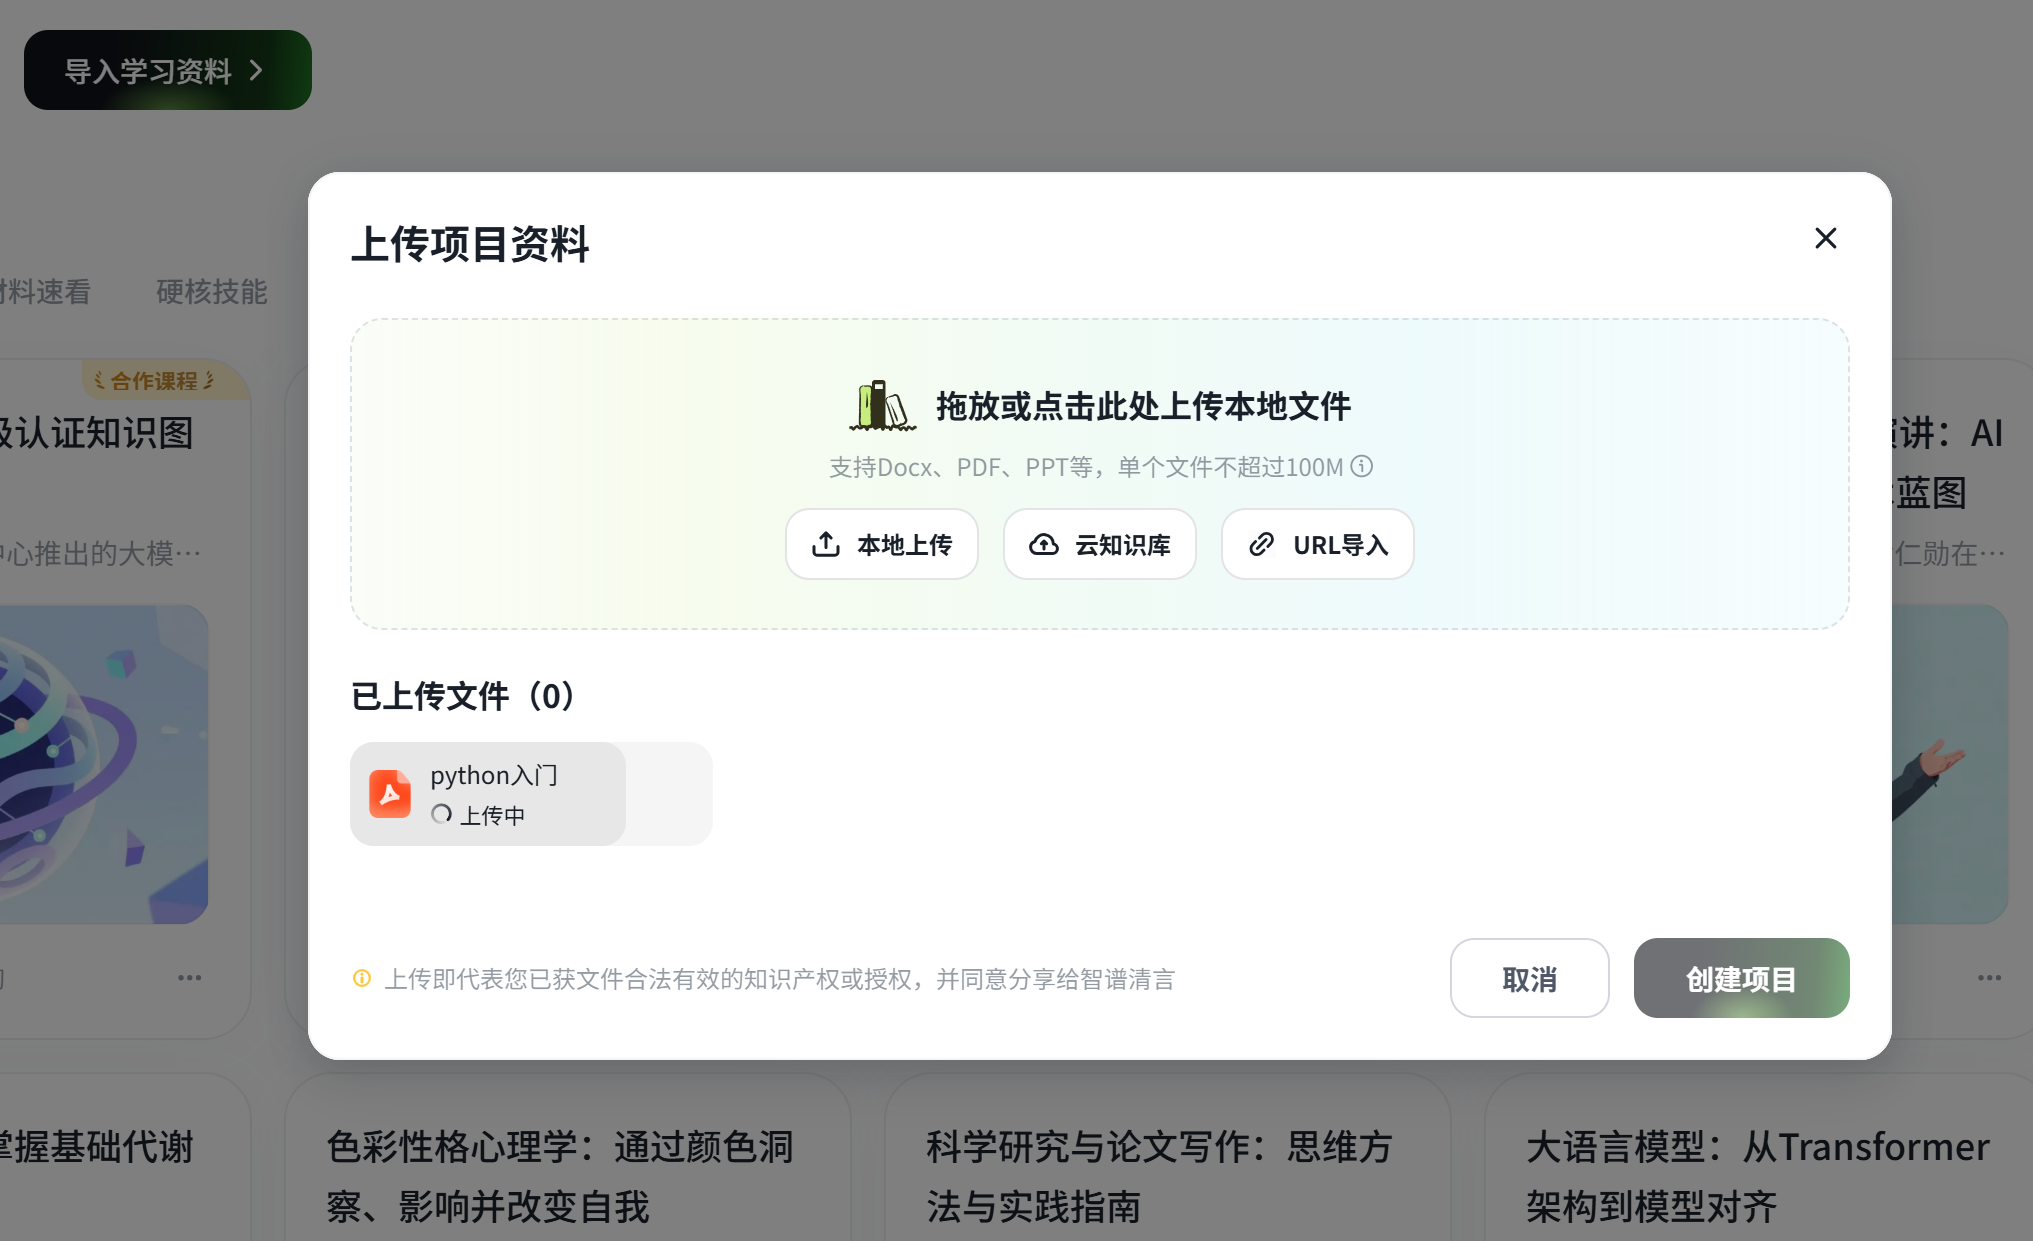
Task: Click the books icon in upload area
Action: pyautogui.click(x=882, y=406)
